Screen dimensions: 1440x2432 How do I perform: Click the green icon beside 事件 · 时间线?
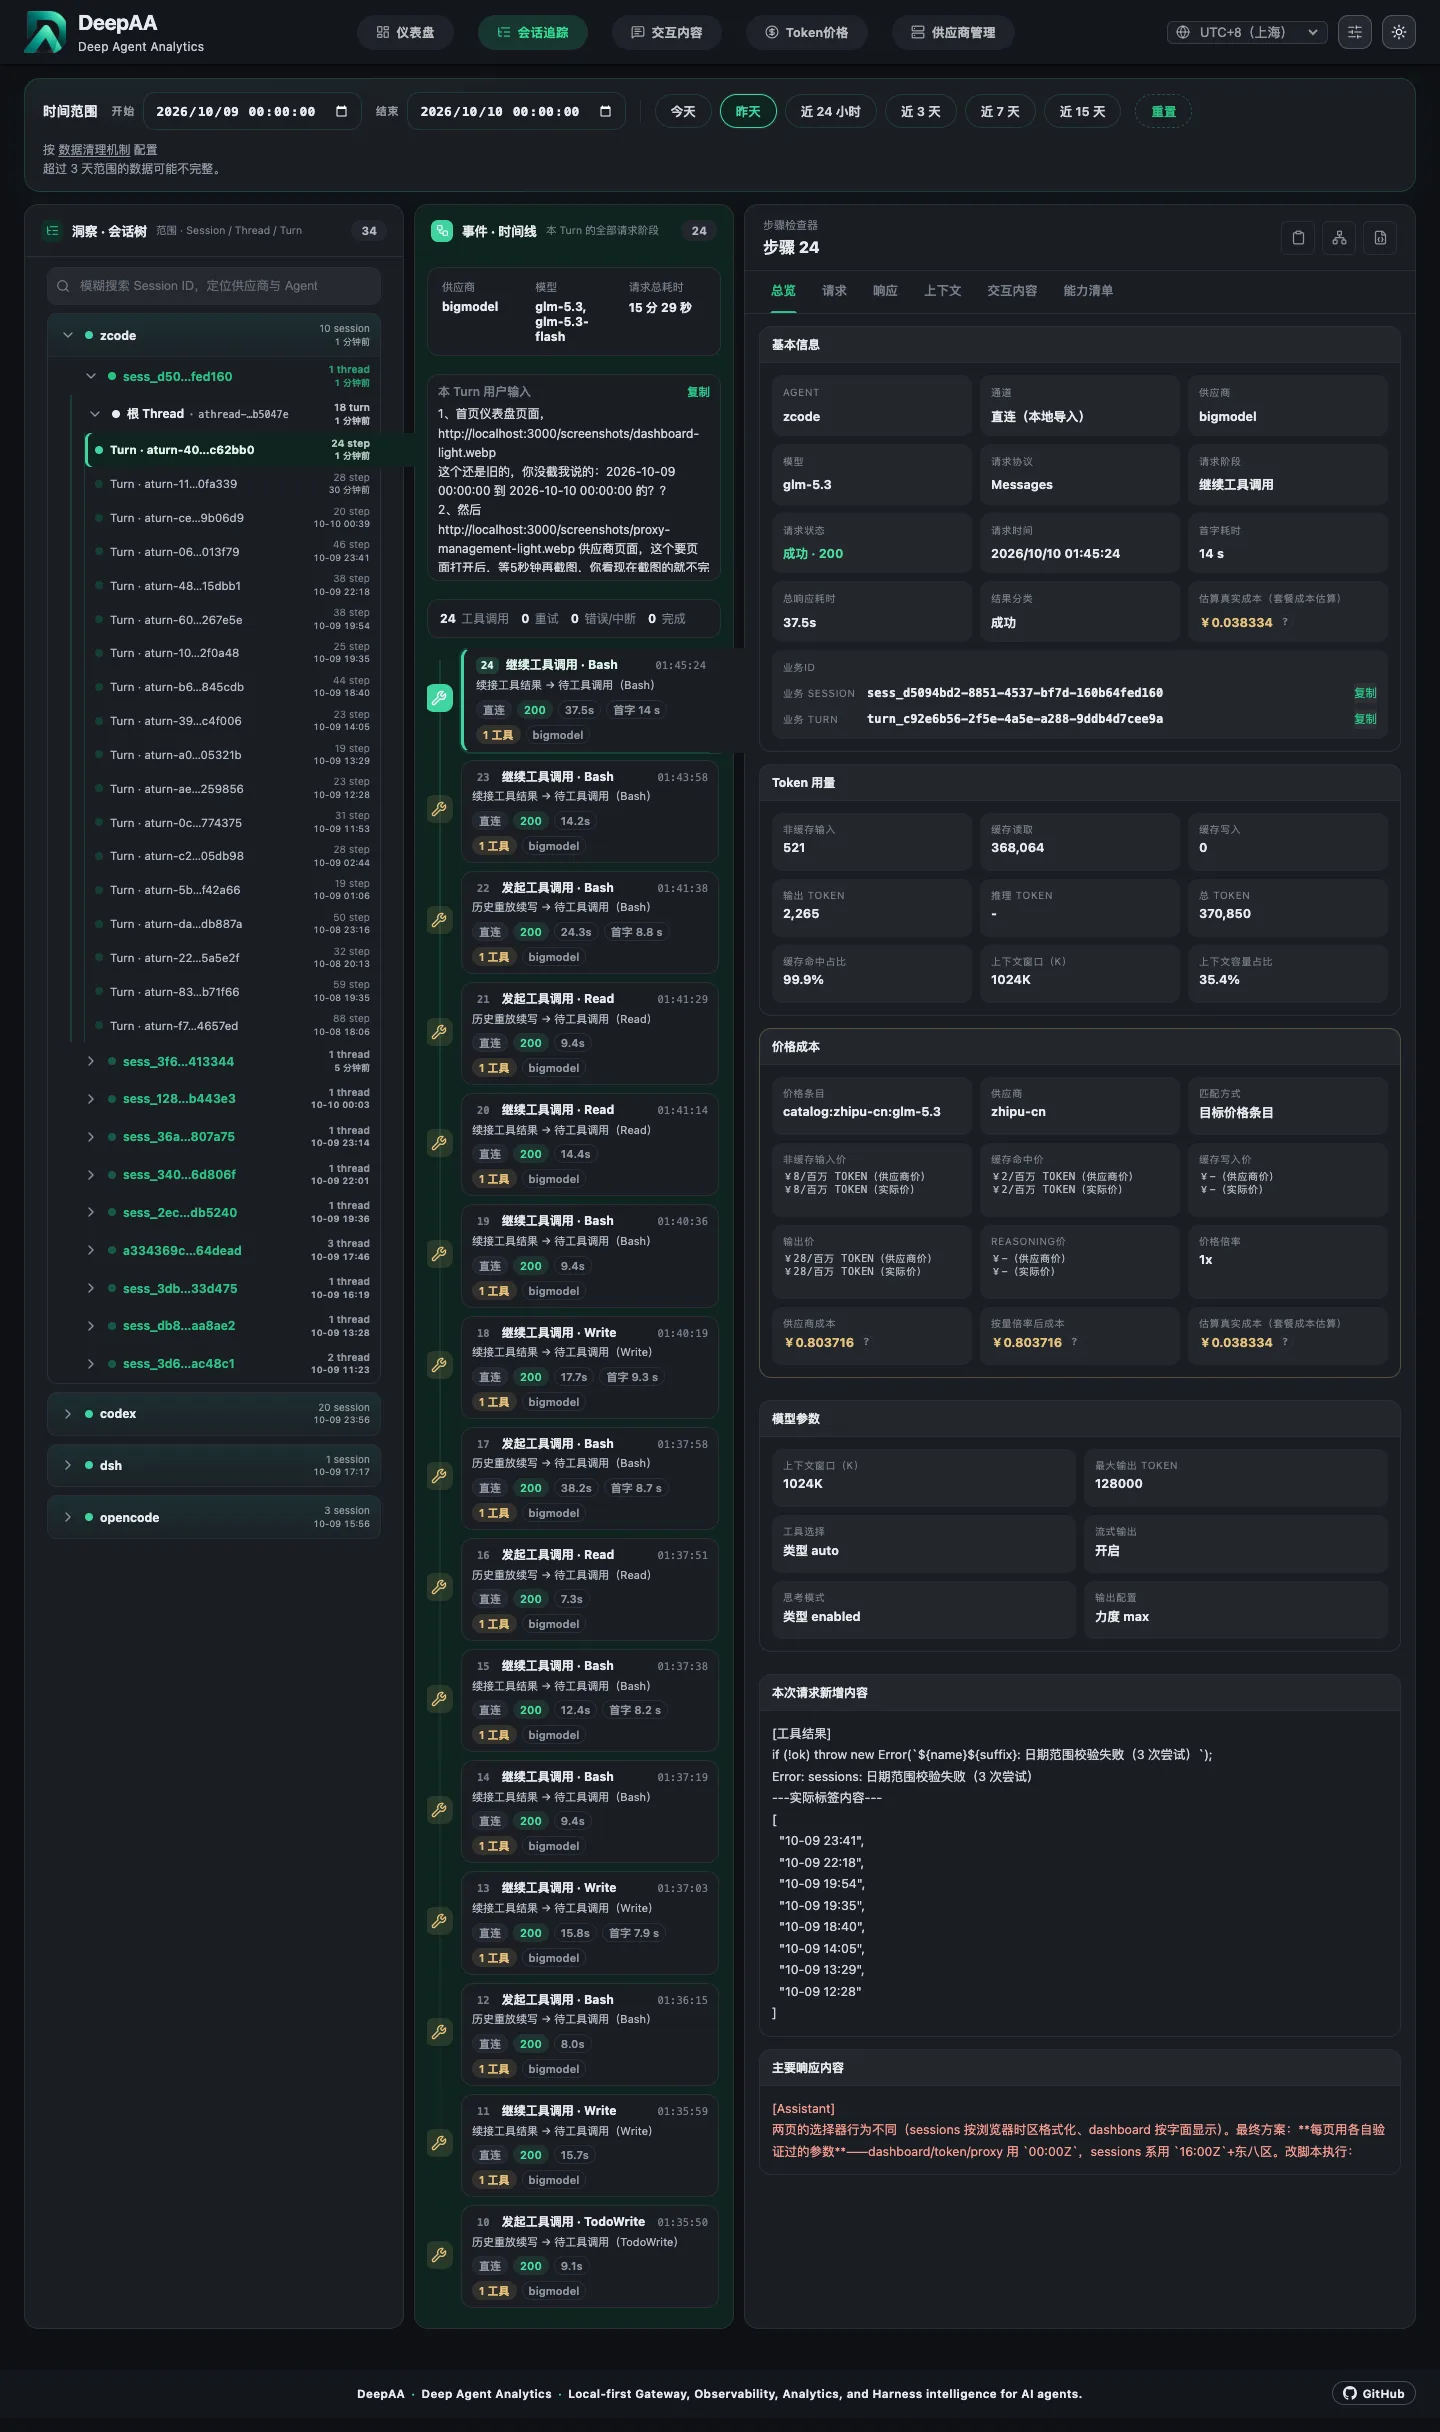(x=442, y=231)
